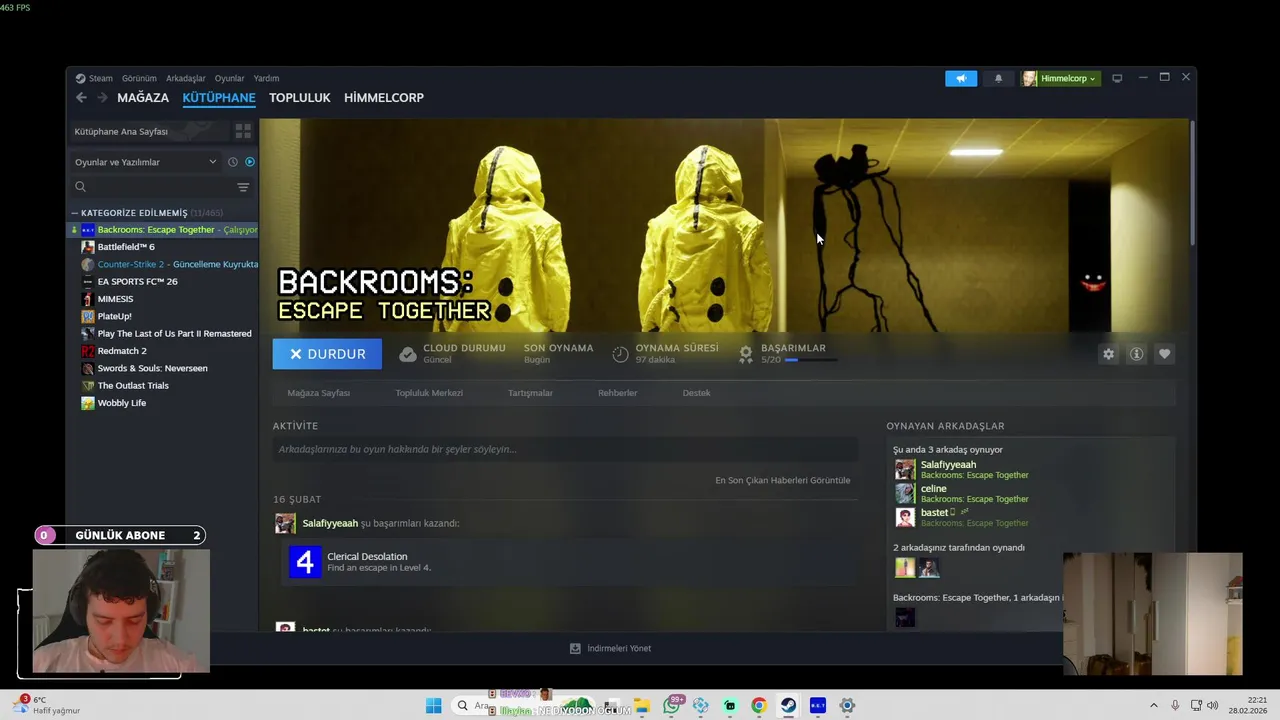Go back with the left arrow
This screenshot has width=1280, height=720.
81,97
